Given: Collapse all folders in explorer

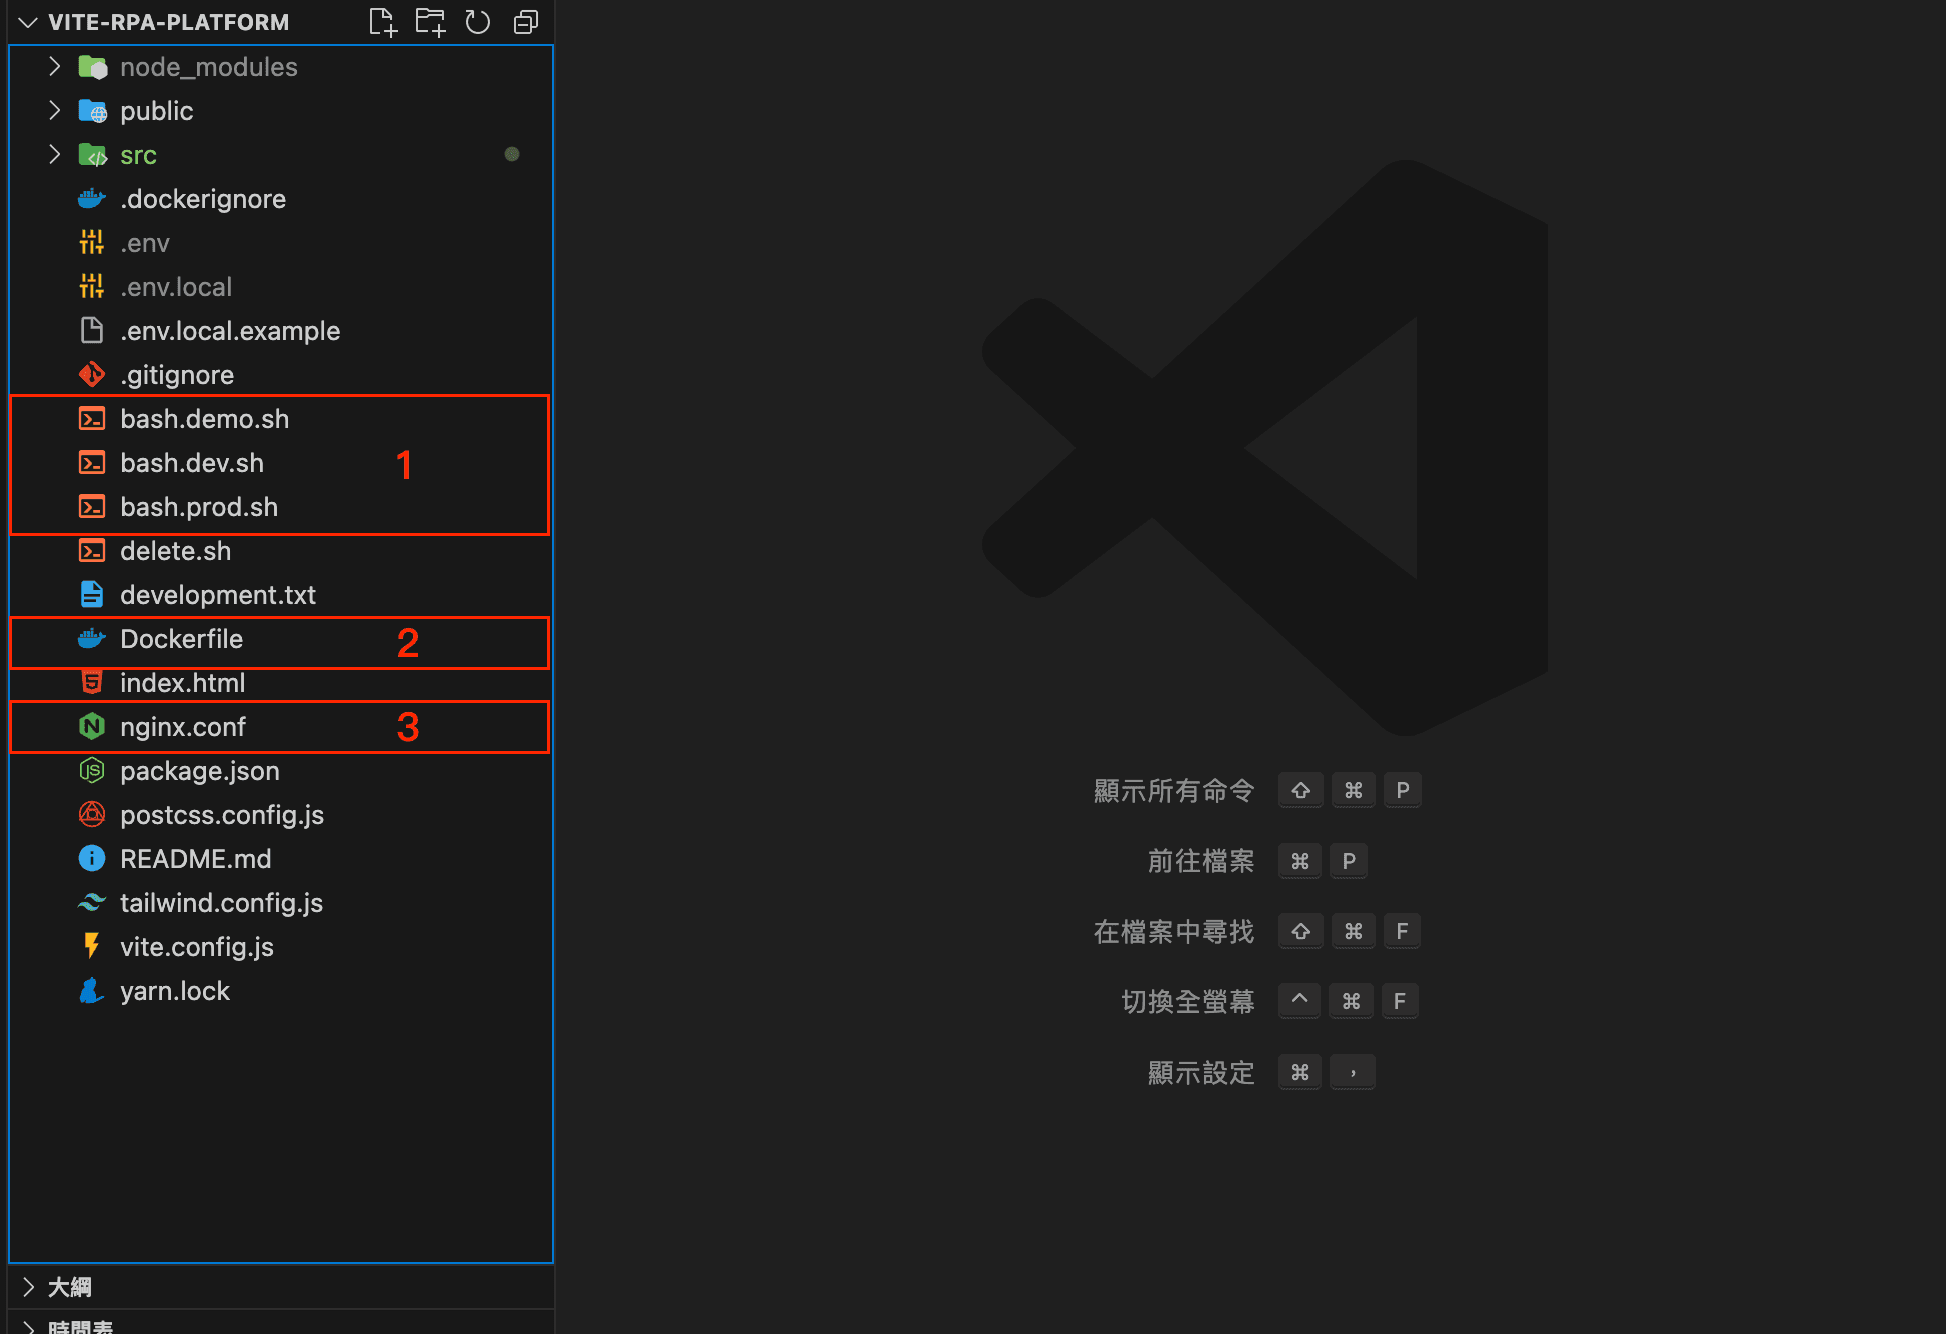Looking at the screenshot, I should point(526,22).
